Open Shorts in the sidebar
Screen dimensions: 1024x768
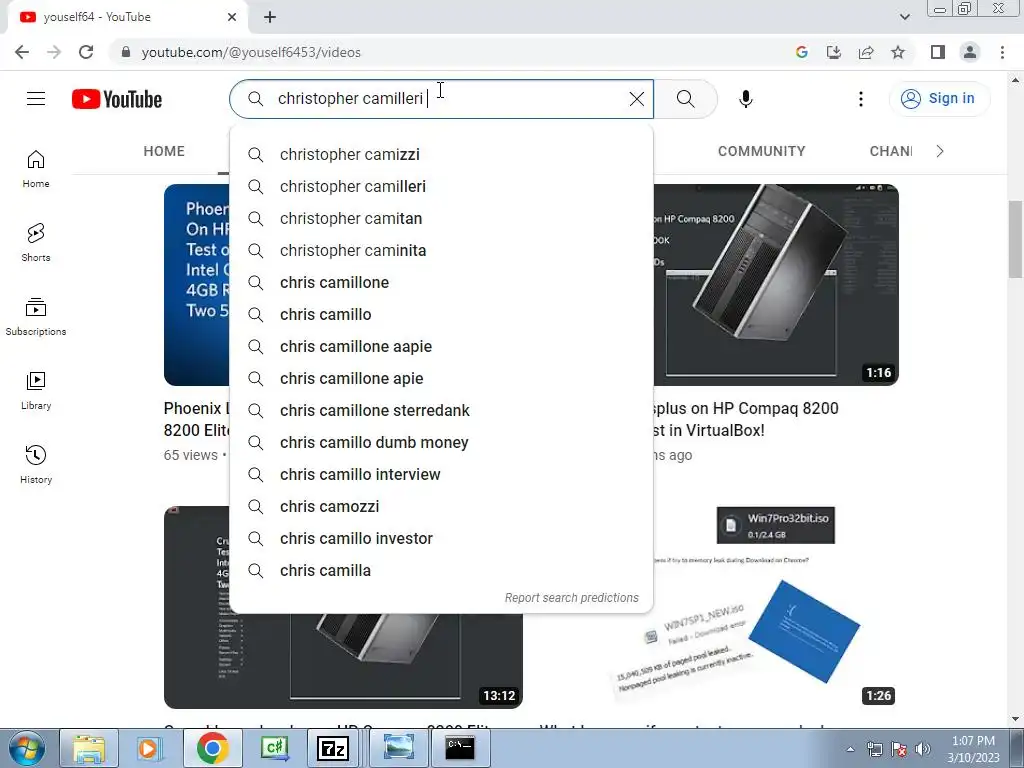tap(36, 242)
